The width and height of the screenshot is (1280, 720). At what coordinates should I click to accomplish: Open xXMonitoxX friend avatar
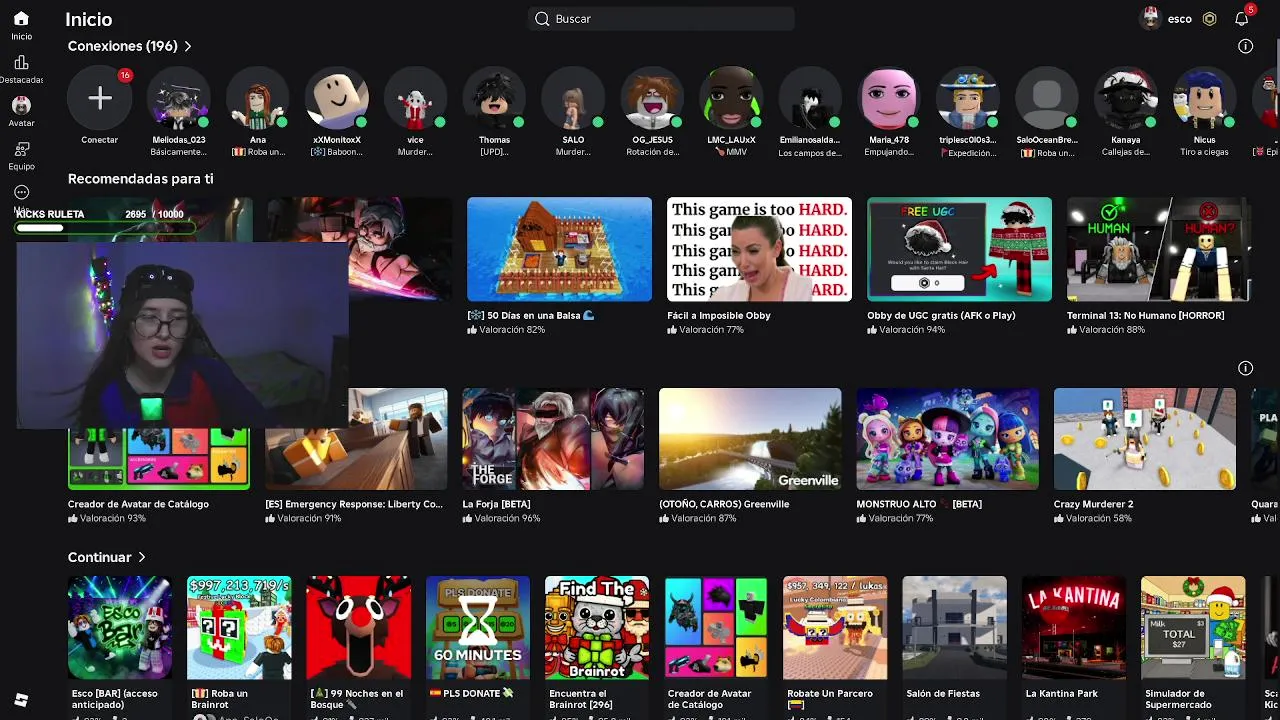point(336,98)
